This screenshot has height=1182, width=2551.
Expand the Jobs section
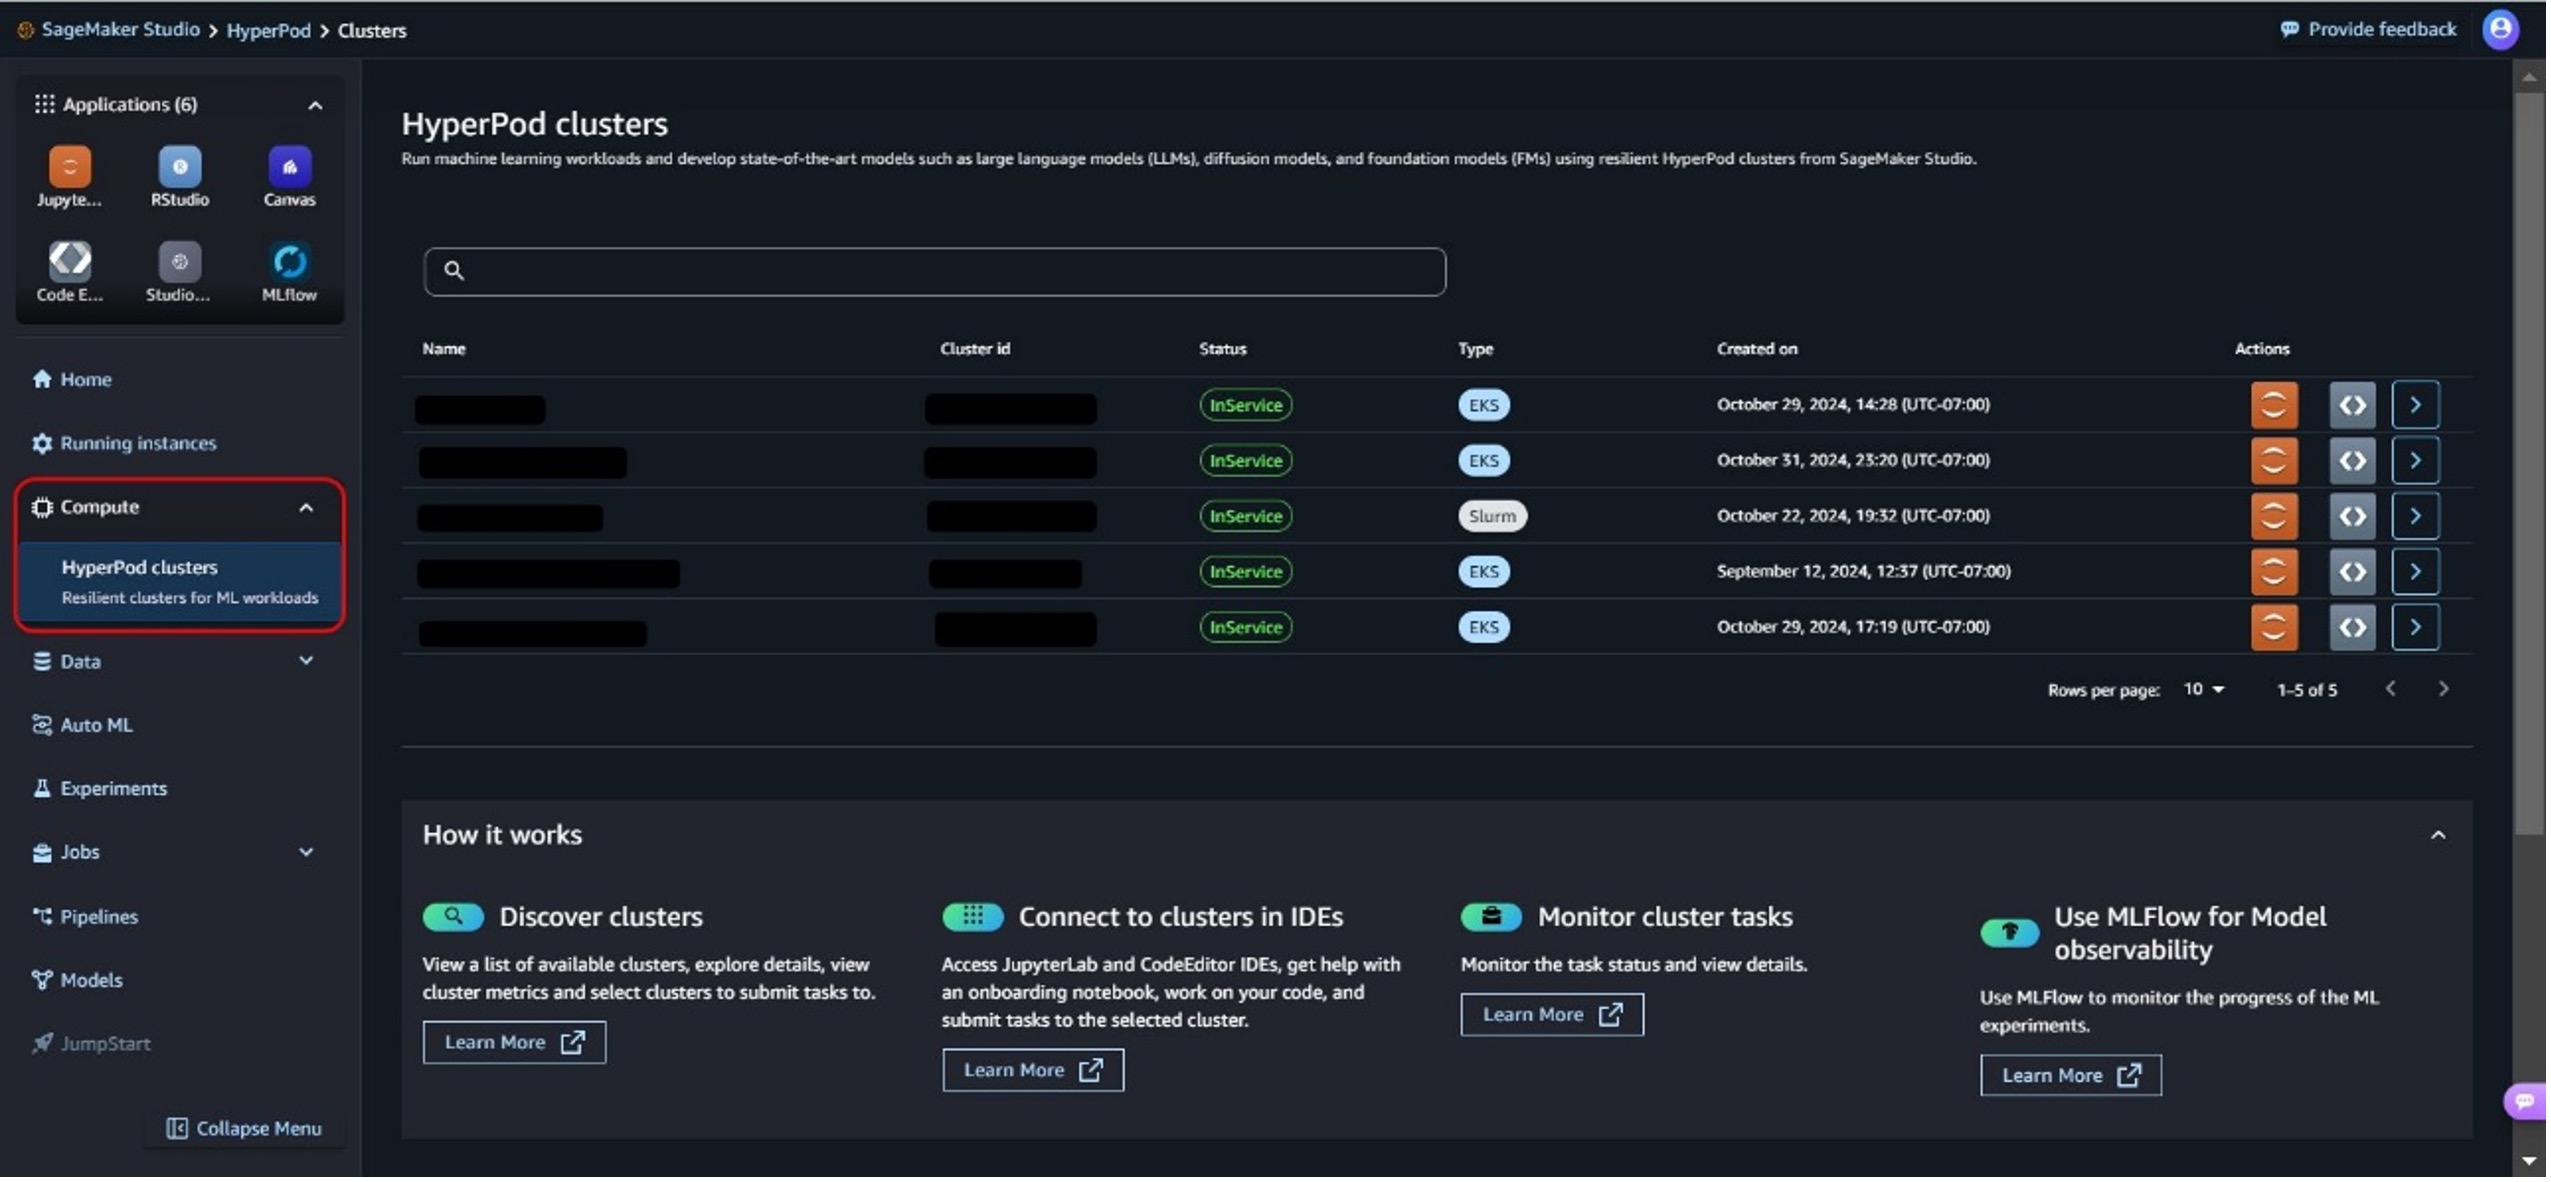tap(307, 854)
